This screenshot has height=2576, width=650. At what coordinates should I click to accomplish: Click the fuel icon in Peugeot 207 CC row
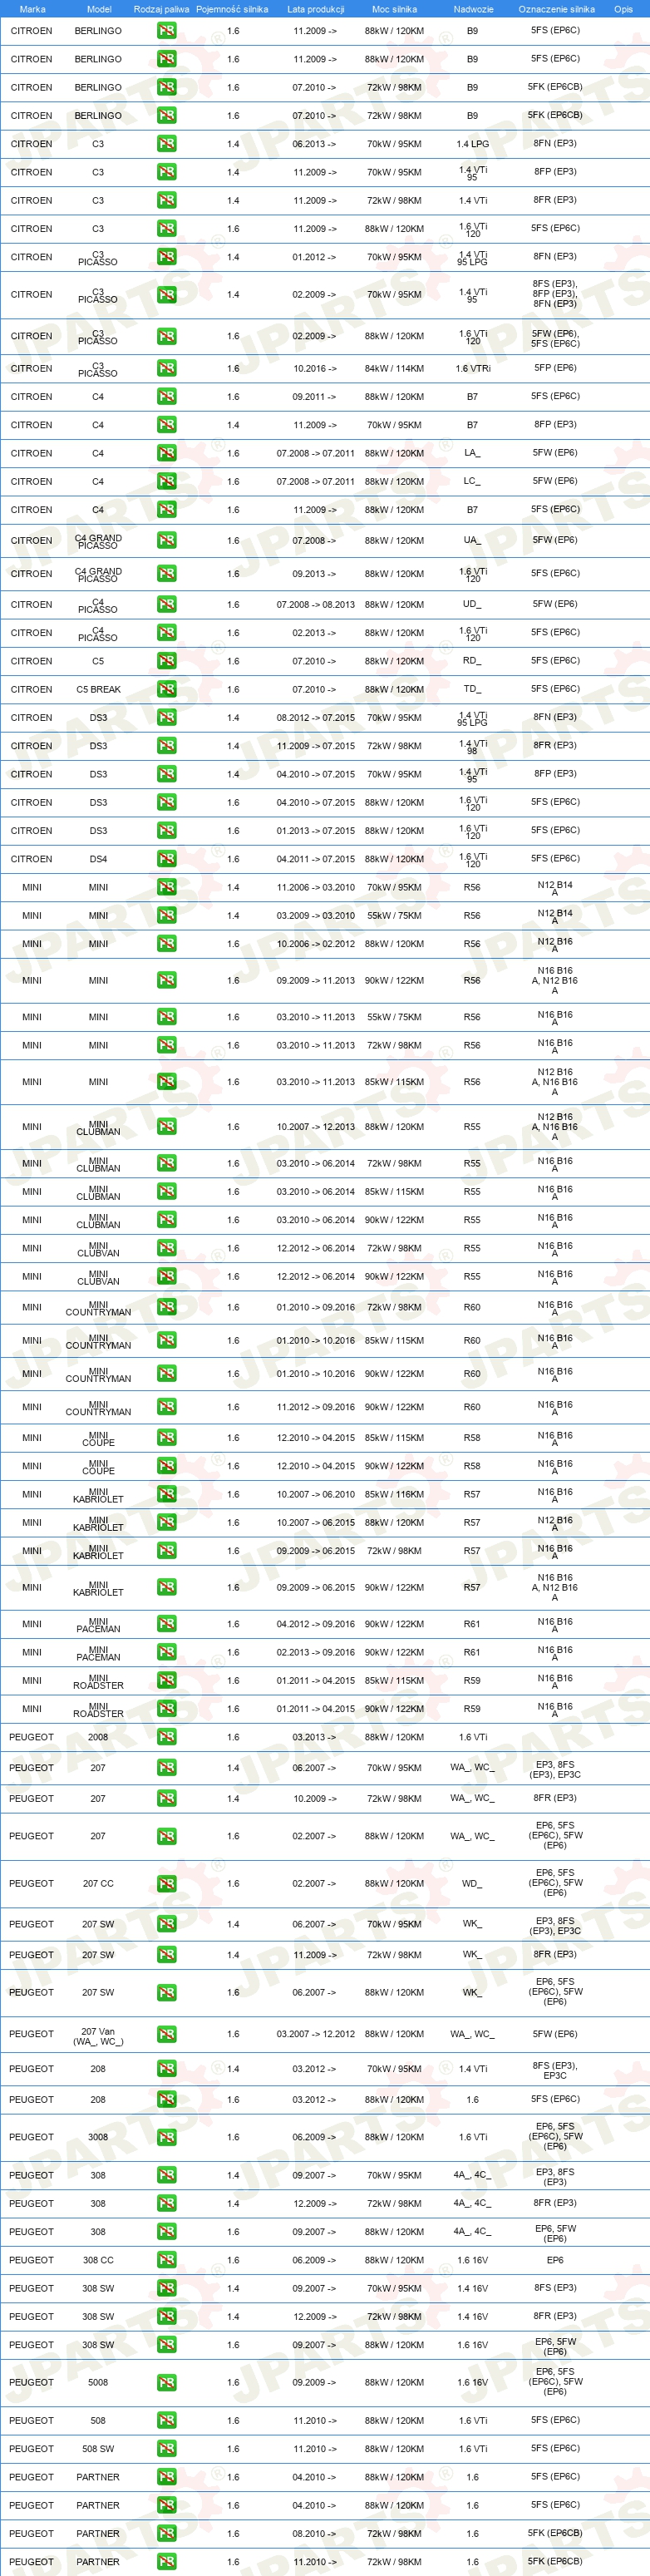[167, 1883]
